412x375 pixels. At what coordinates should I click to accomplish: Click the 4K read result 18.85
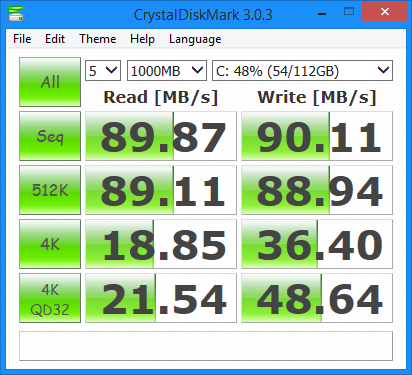tap(161, 244)
